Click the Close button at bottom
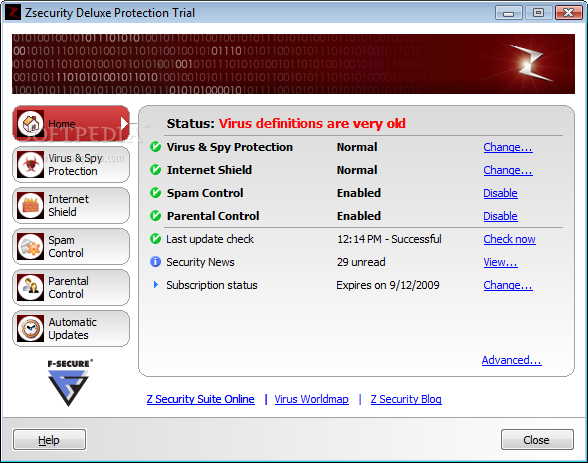588x463 pixels. coord(537,440)
